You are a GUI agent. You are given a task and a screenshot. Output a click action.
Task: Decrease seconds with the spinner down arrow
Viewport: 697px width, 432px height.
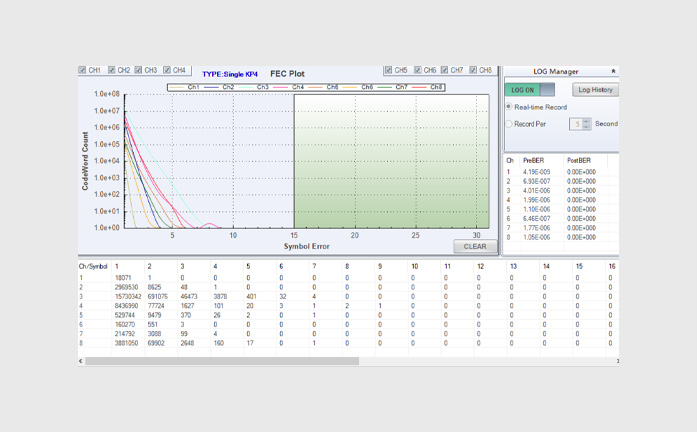click(x=587, y=127)
